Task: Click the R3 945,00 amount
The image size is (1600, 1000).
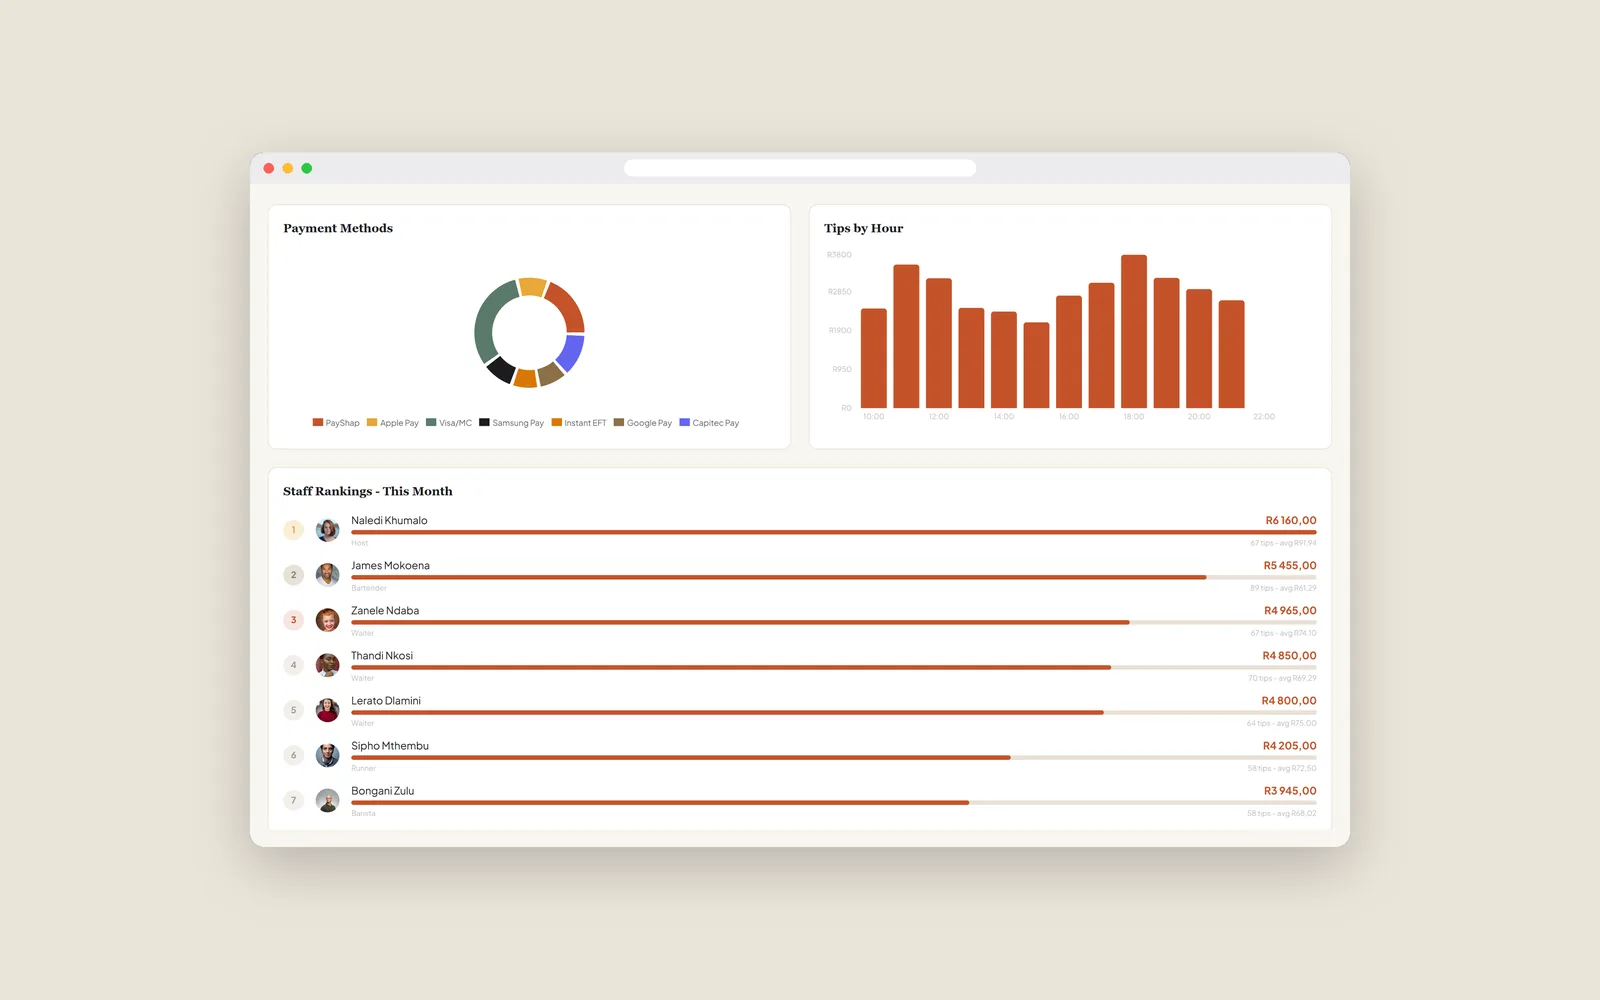Action: 1290,791
